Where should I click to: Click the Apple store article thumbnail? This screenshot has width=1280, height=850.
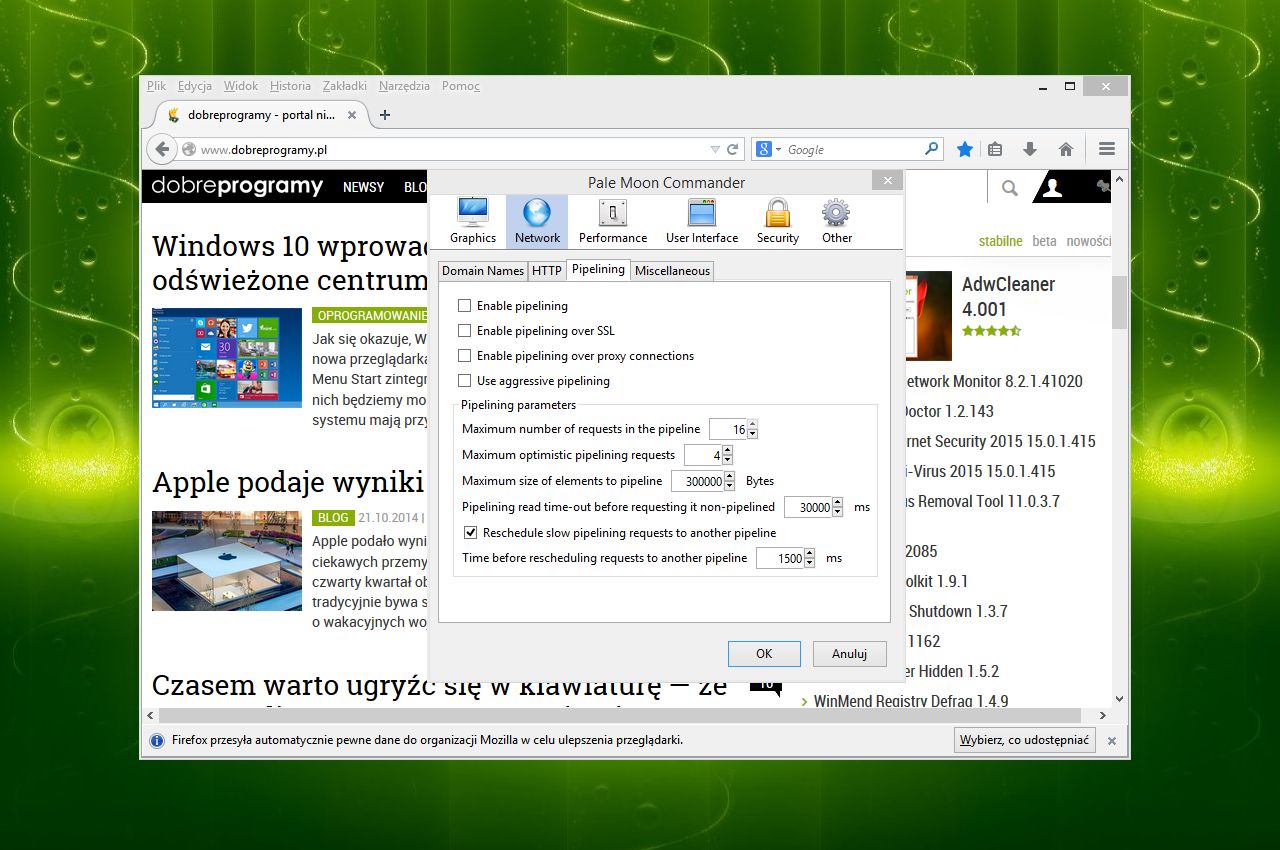(x=227, y=561)
